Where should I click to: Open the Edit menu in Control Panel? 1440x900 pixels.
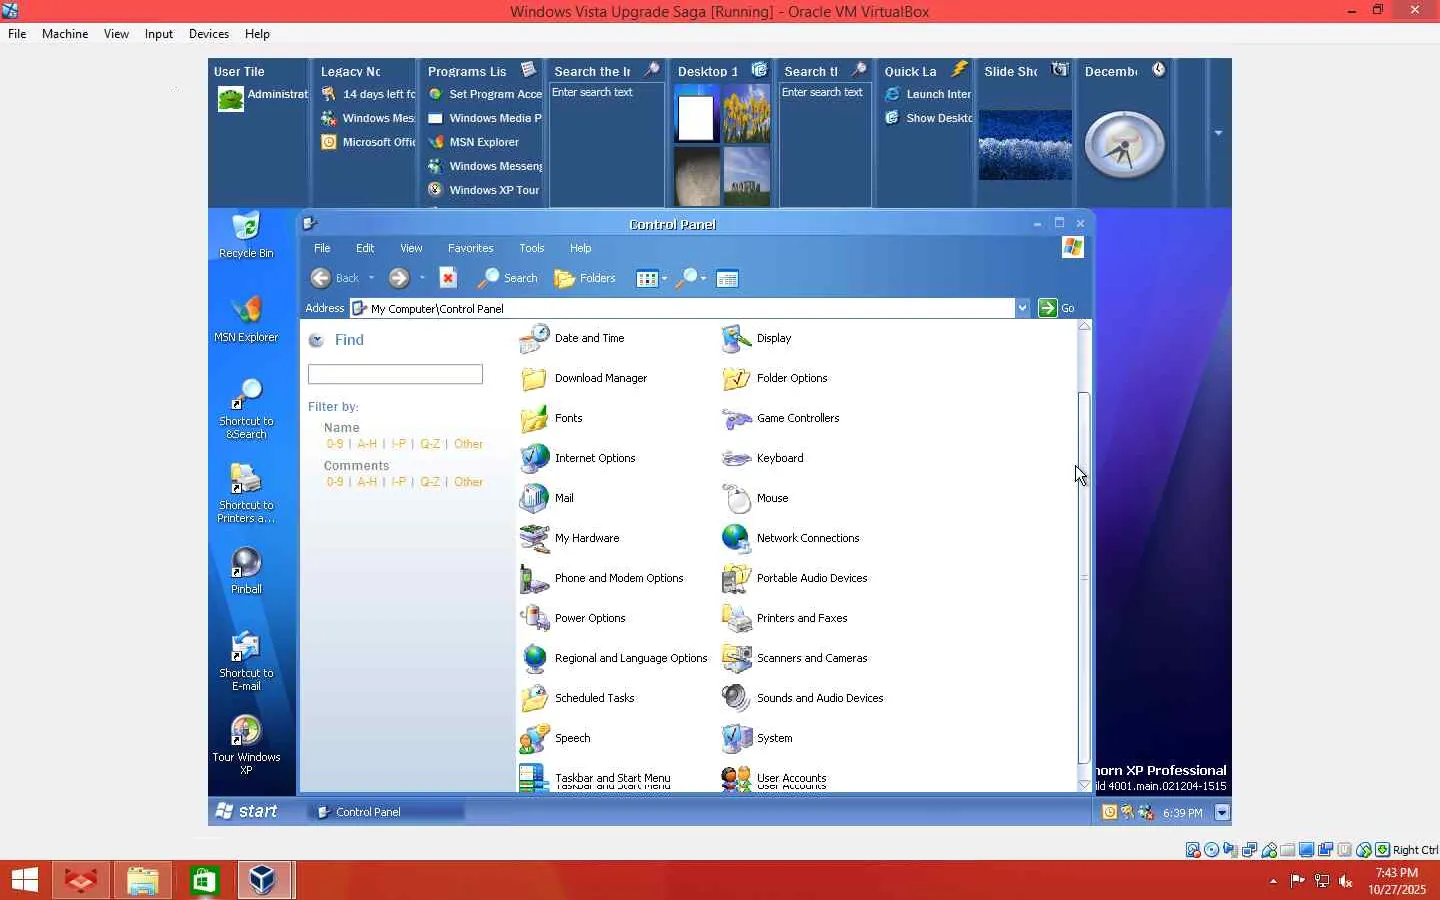(x=365, y=248)
